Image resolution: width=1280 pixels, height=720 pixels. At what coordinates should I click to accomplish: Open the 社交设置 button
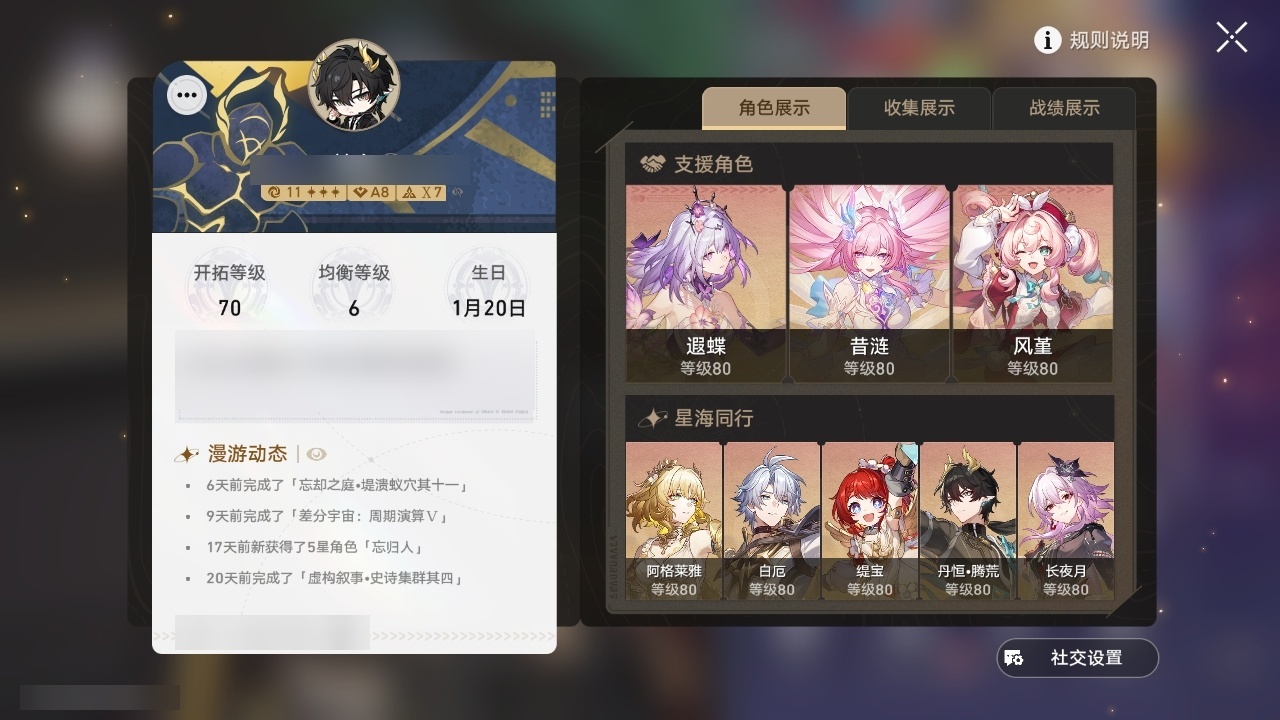pos(1077,658)
